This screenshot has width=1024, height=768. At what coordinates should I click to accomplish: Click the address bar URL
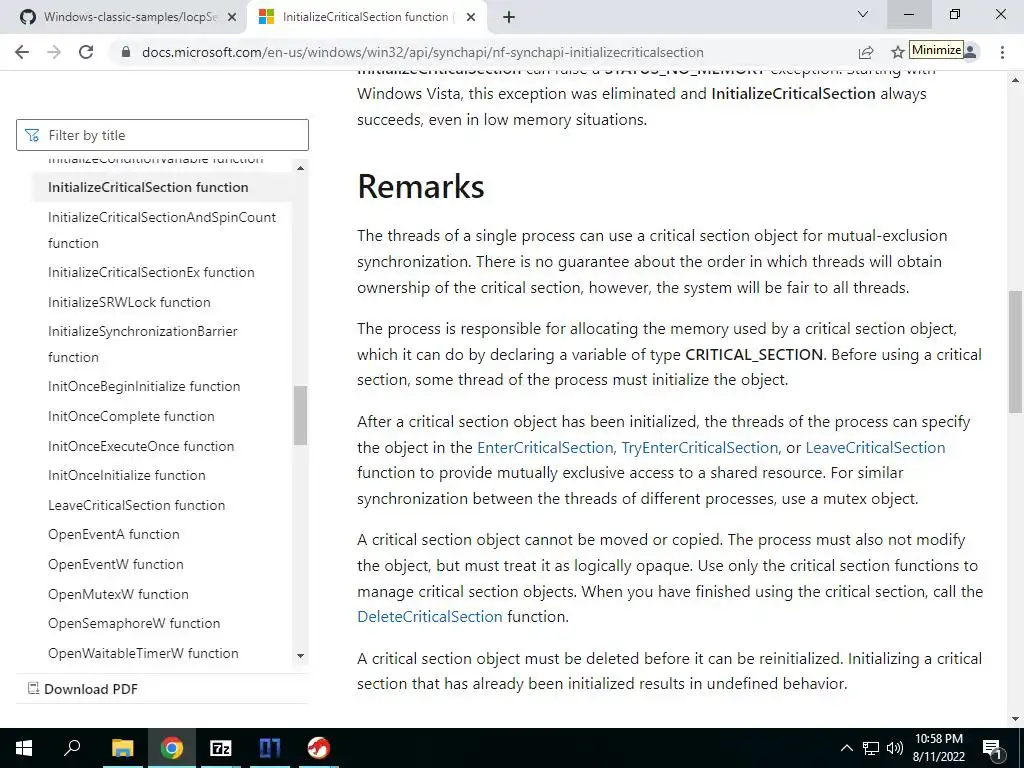[423, 52]
